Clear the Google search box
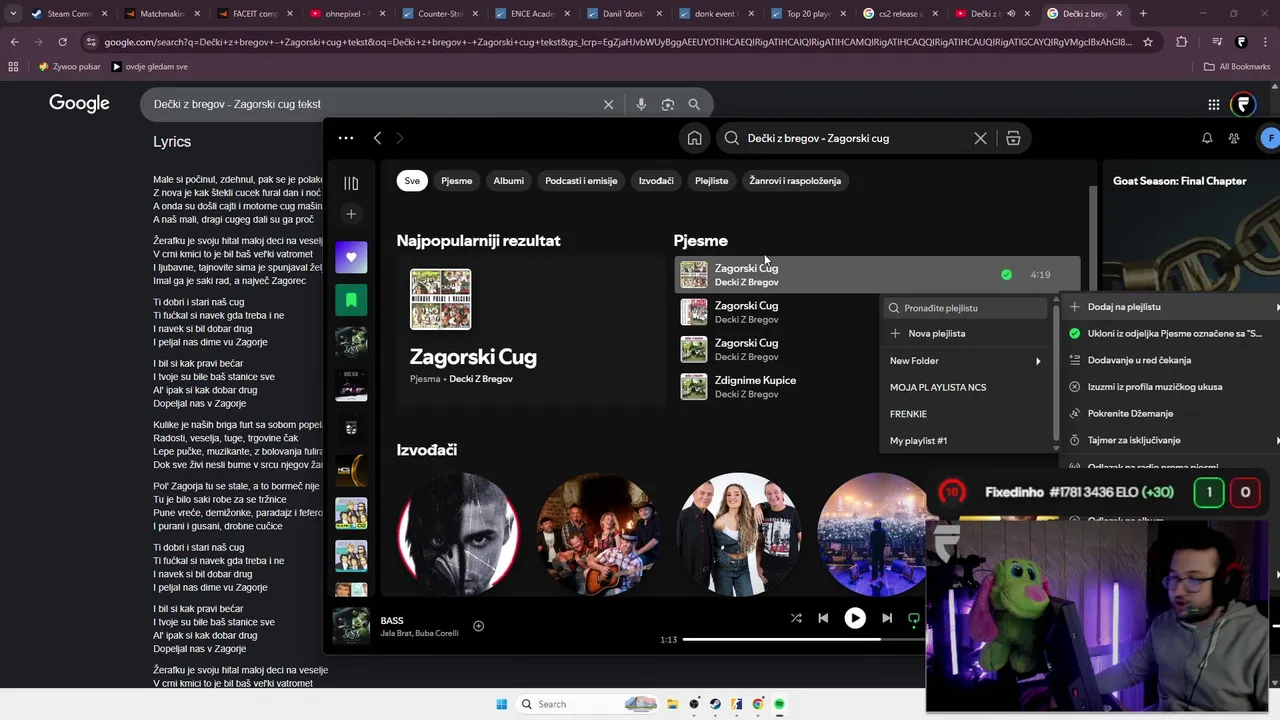 coord(608,104)
